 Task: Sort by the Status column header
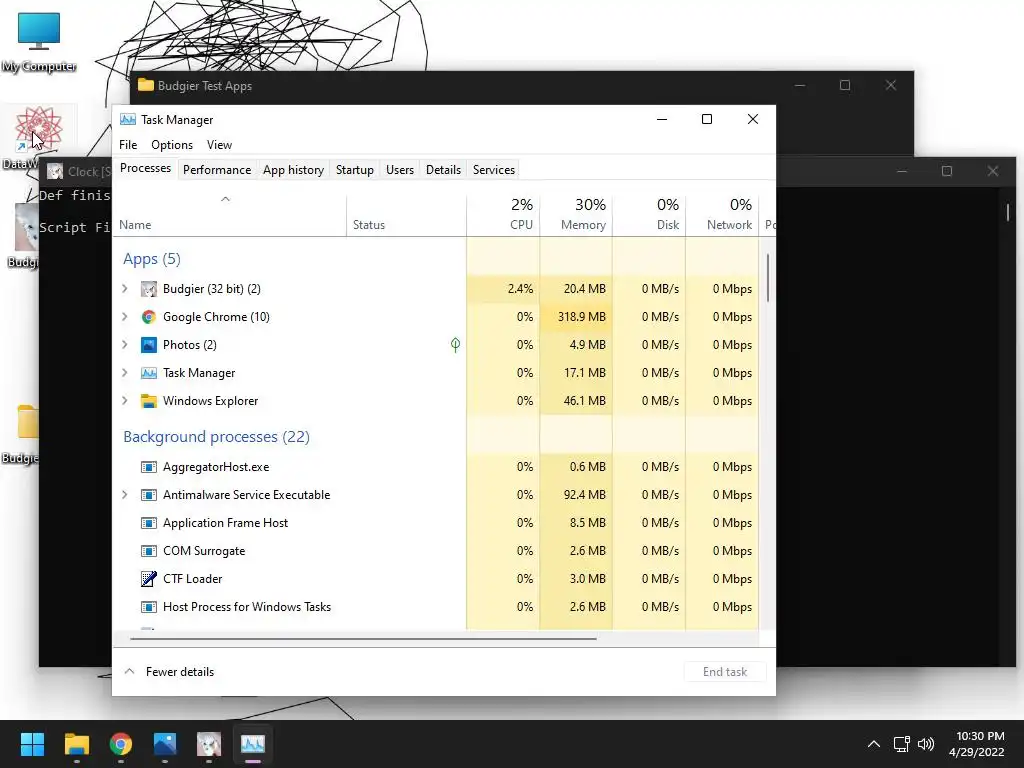(x=406, y=216)
